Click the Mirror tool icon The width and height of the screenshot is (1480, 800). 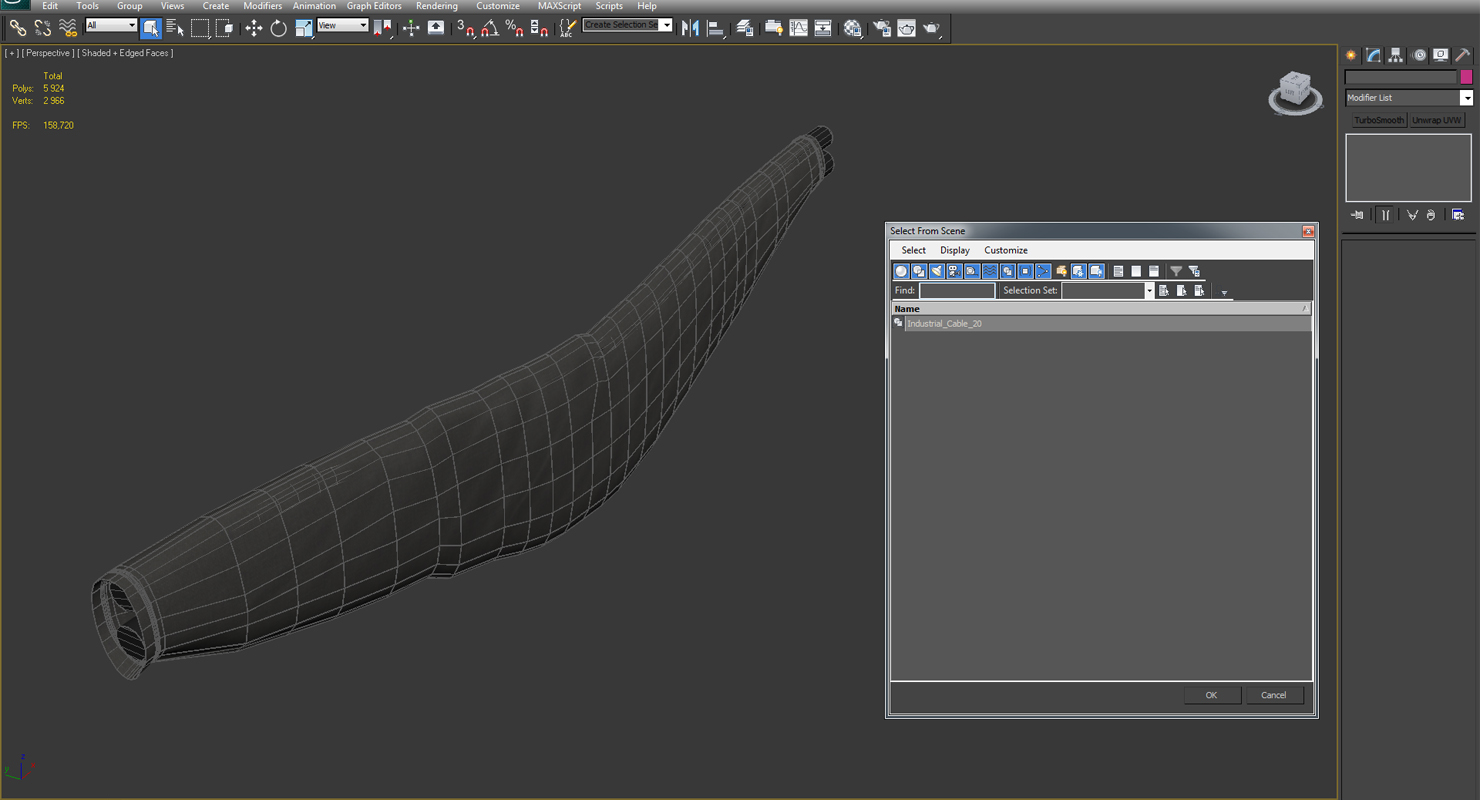690,28
